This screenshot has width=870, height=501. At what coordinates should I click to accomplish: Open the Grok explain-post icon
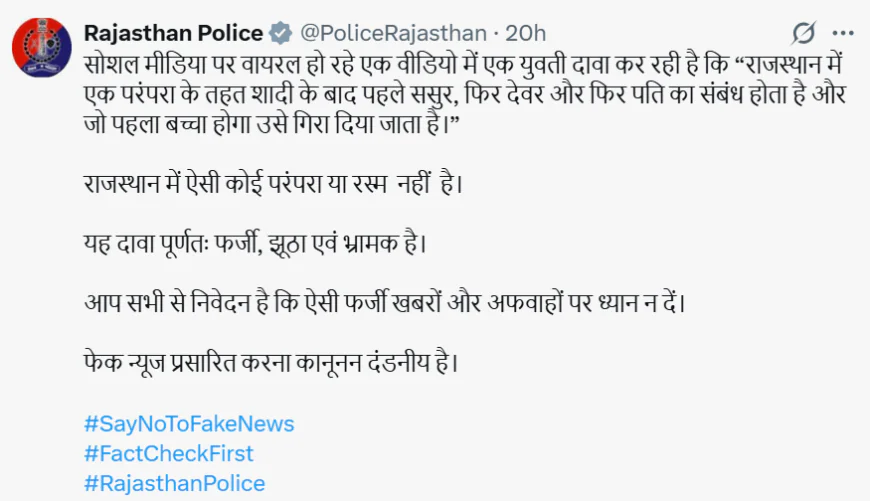[803, 34]
